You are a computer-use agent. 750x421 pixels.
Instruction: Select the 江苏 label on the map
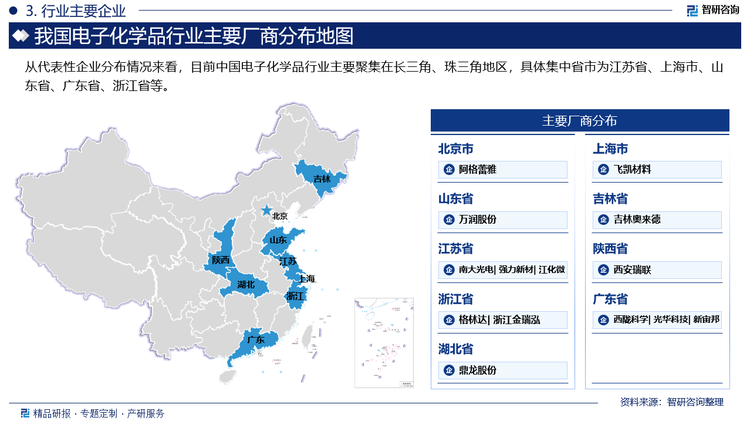coord(288,261)
